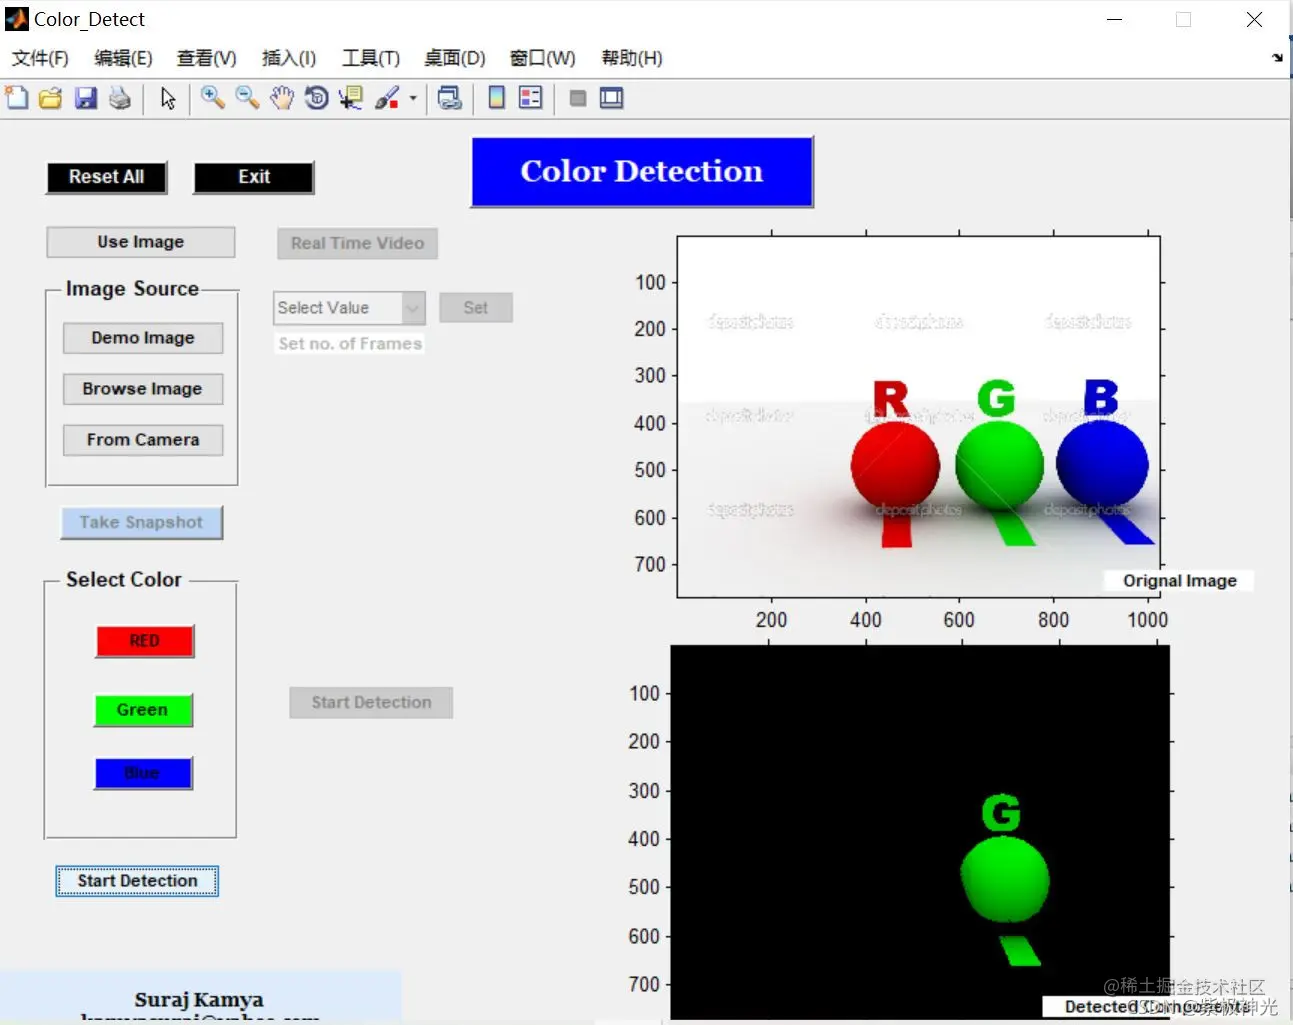Click the Use Image button

(141, 242)
